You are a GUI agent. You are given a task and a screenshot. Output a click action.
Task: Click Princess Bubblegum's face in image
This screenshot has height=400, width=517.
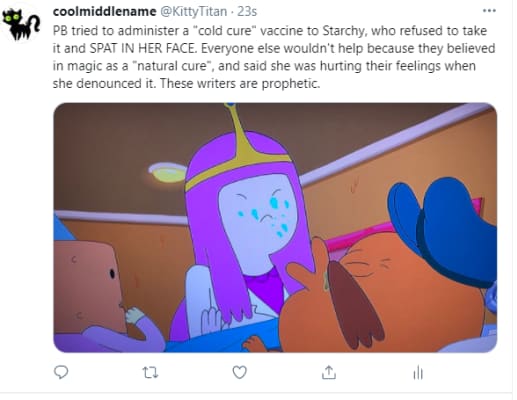(257, 217)
